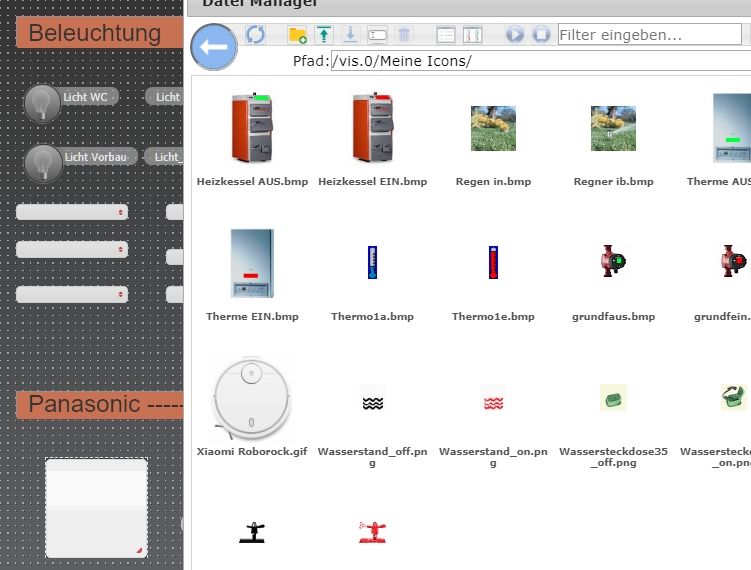Viewport: 751px width, 570px height.
Task: Upload a file with green arrow icon
Action: 324,35
